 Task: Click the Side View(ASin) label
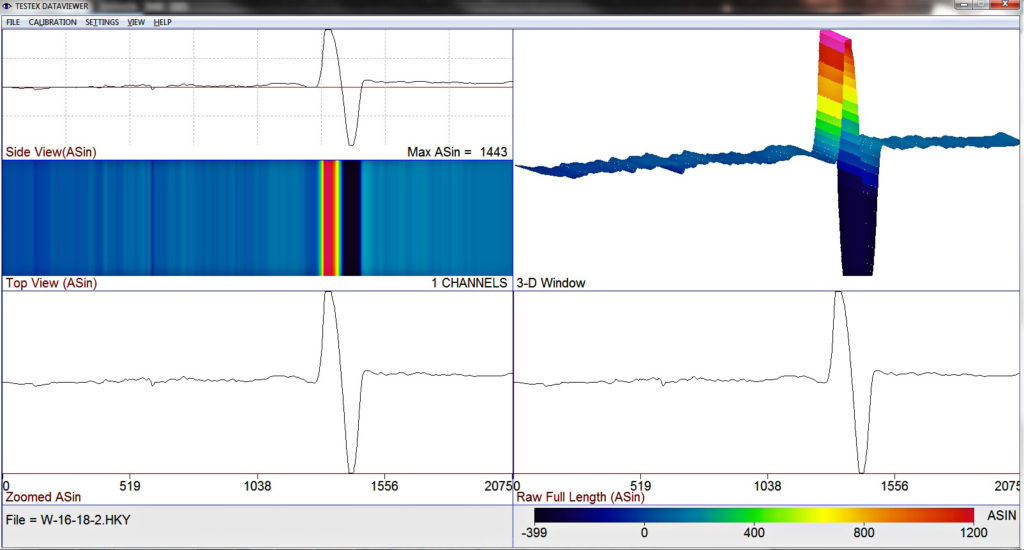pos(51,152)
